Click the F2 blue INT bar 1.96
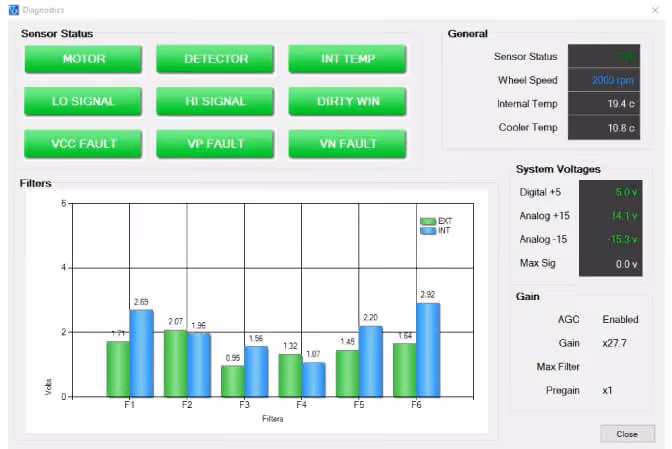This screenshot has height=449, width=672. (199, 365)
